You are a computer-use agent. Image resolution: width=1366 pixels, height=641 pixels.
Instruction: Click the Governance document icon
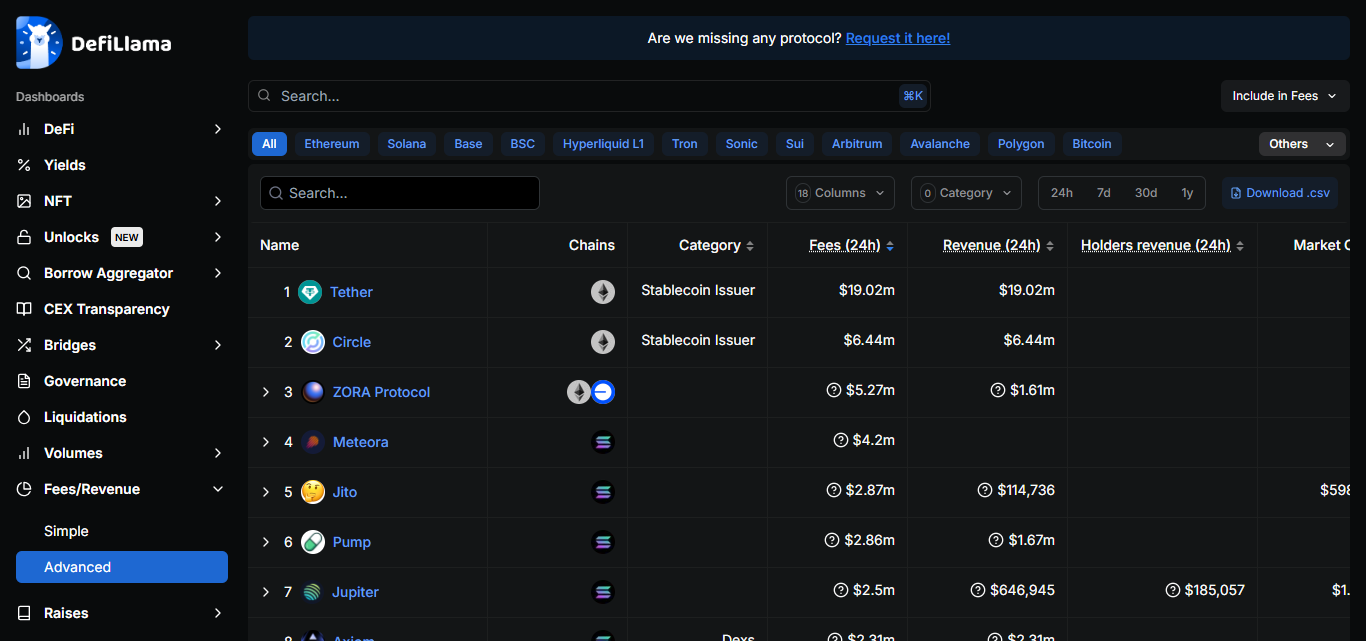click(24, 381)
